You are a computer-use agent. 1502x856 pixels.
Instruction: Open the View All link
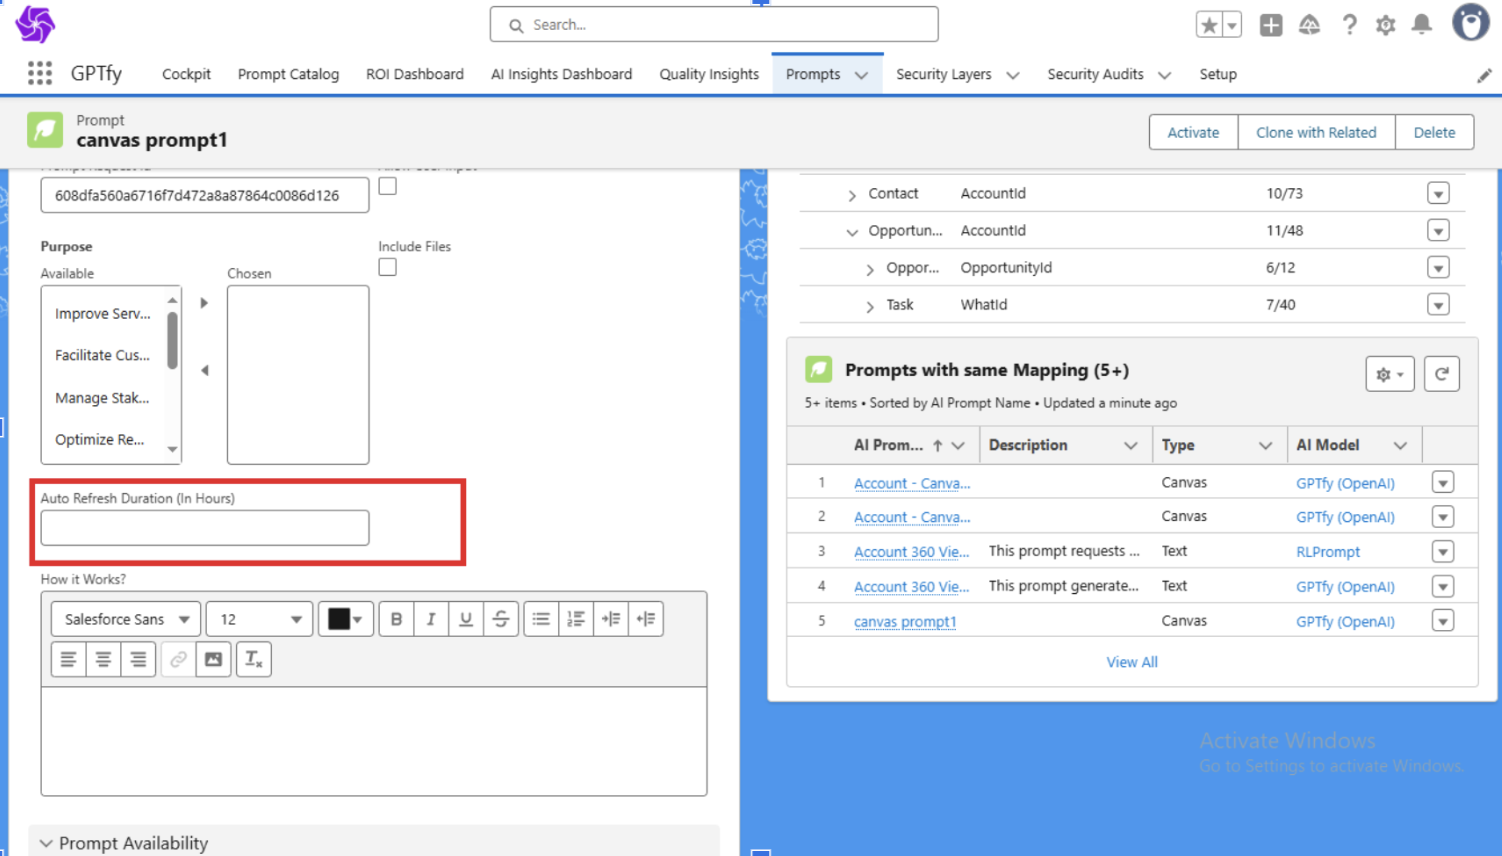coord(1131,662)
